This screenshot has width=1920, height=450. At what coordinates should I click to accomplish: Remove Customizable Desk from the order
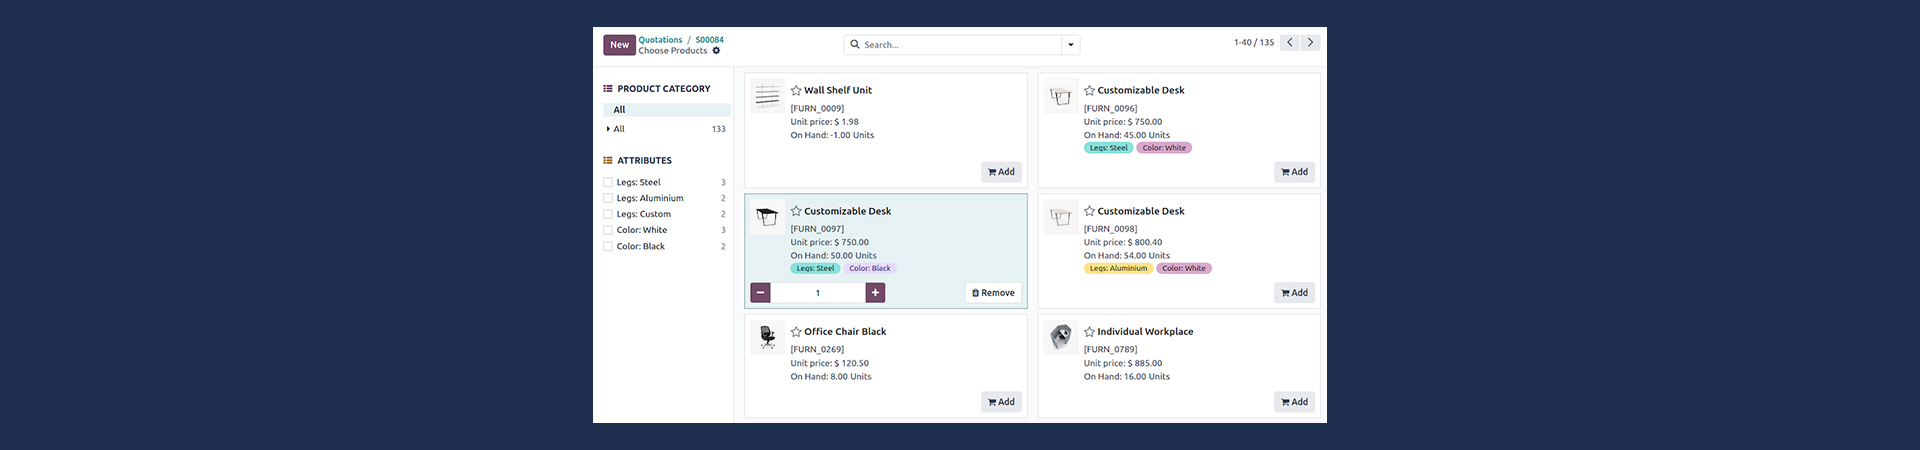(993, 293)
